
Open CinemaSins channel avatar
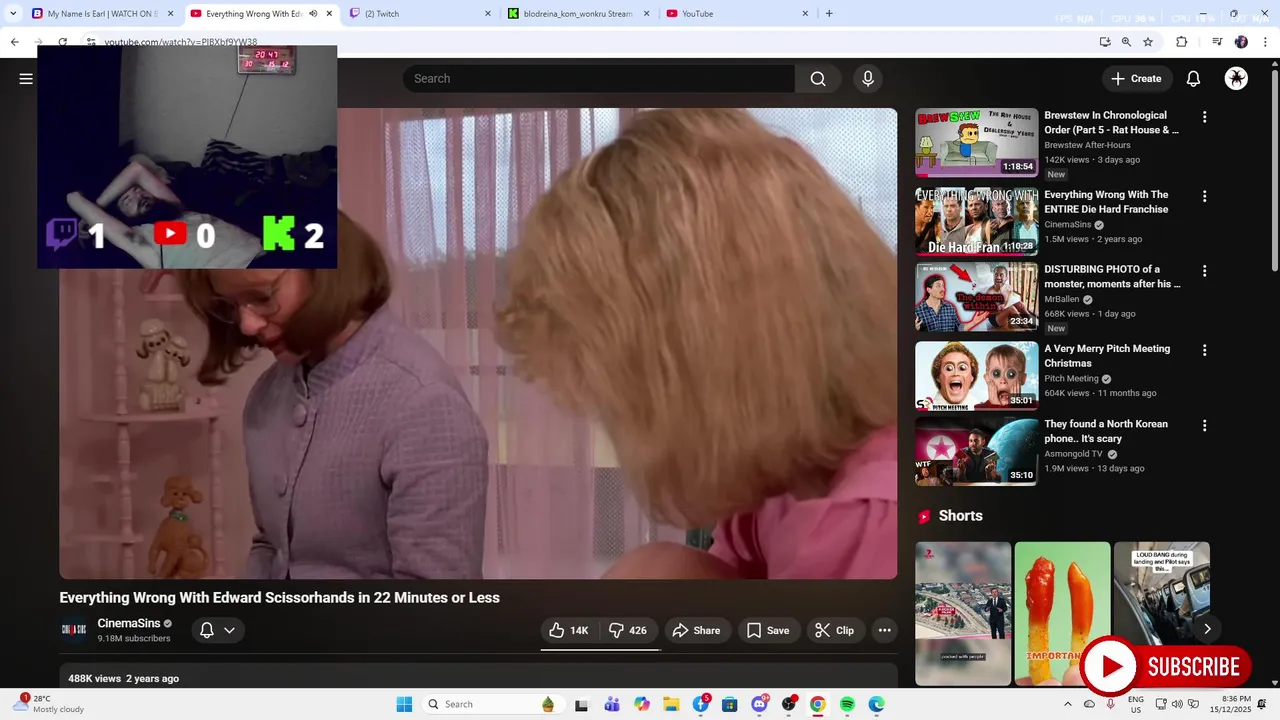coord(74,630)
